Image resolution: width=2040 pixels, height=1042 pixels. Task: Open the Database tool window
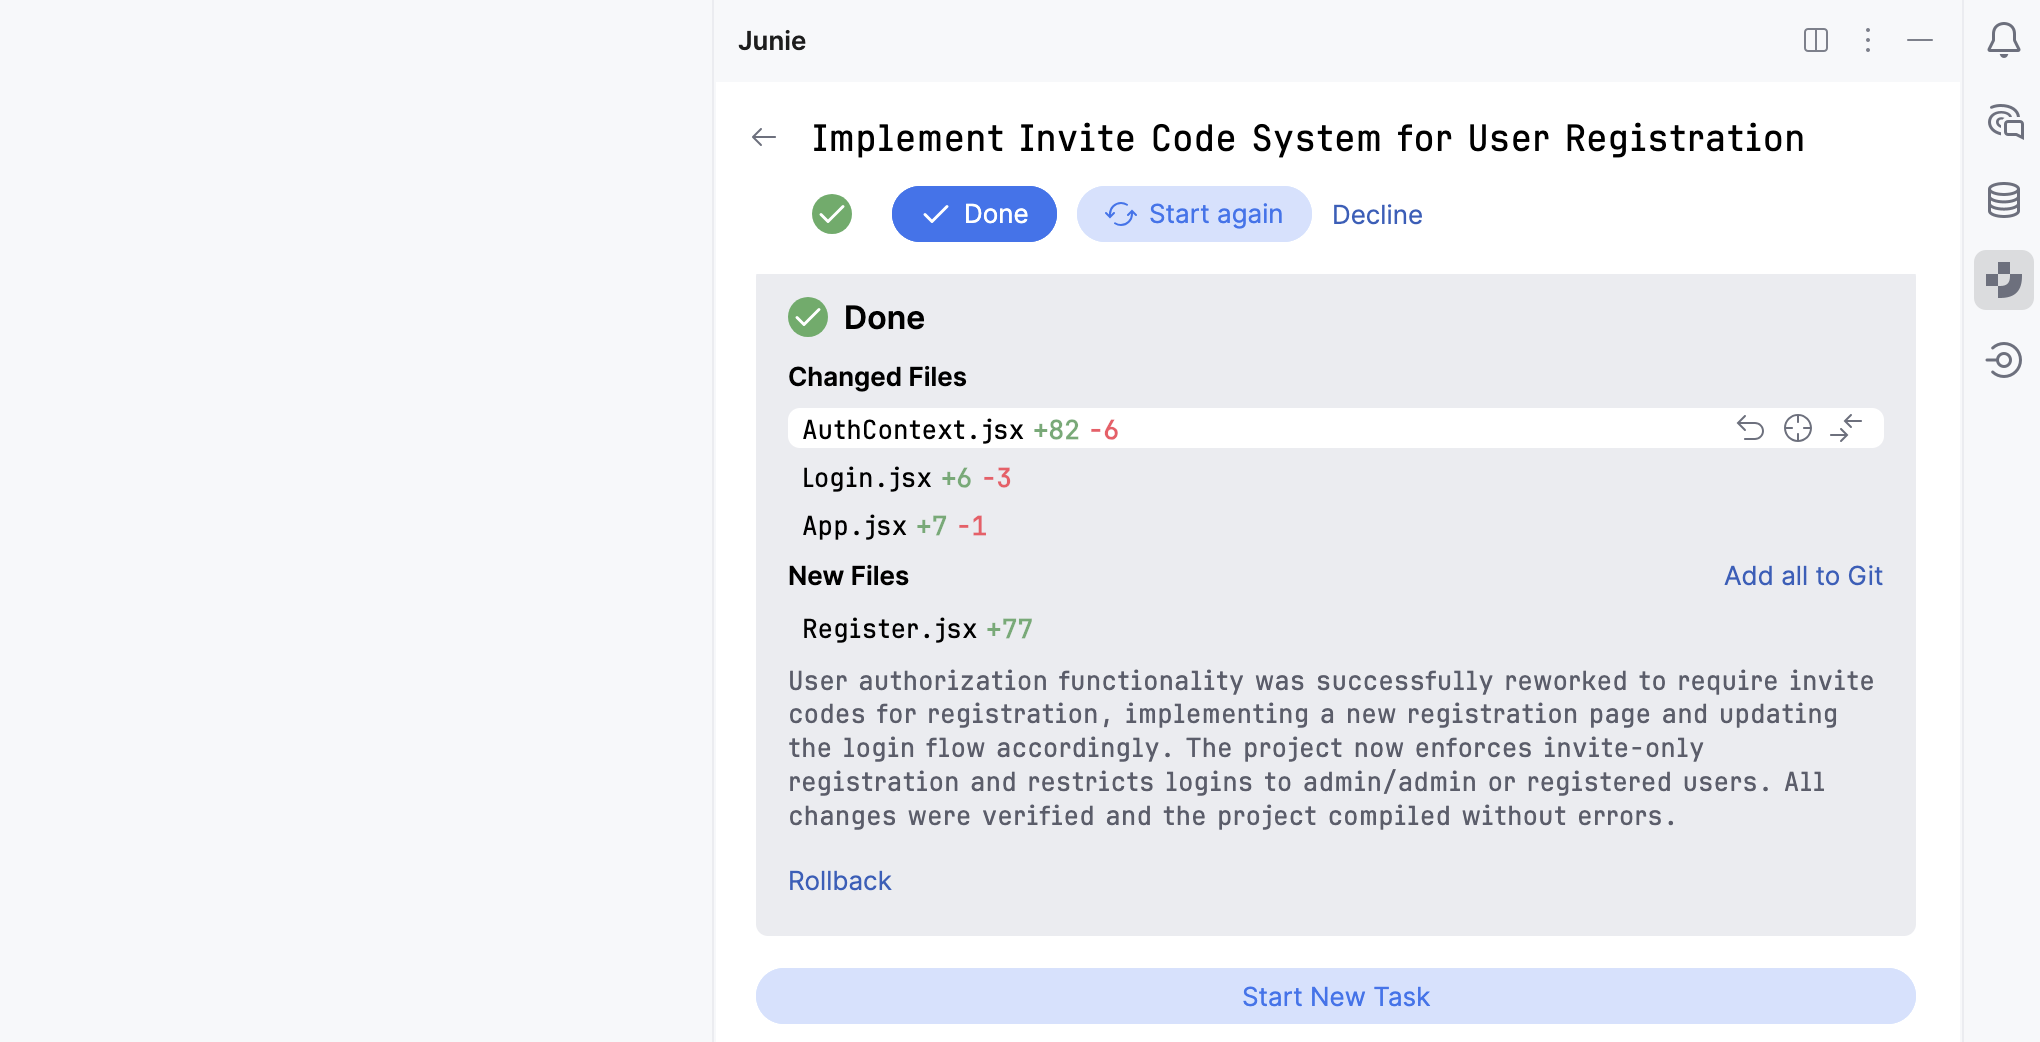click(2003, 200)
